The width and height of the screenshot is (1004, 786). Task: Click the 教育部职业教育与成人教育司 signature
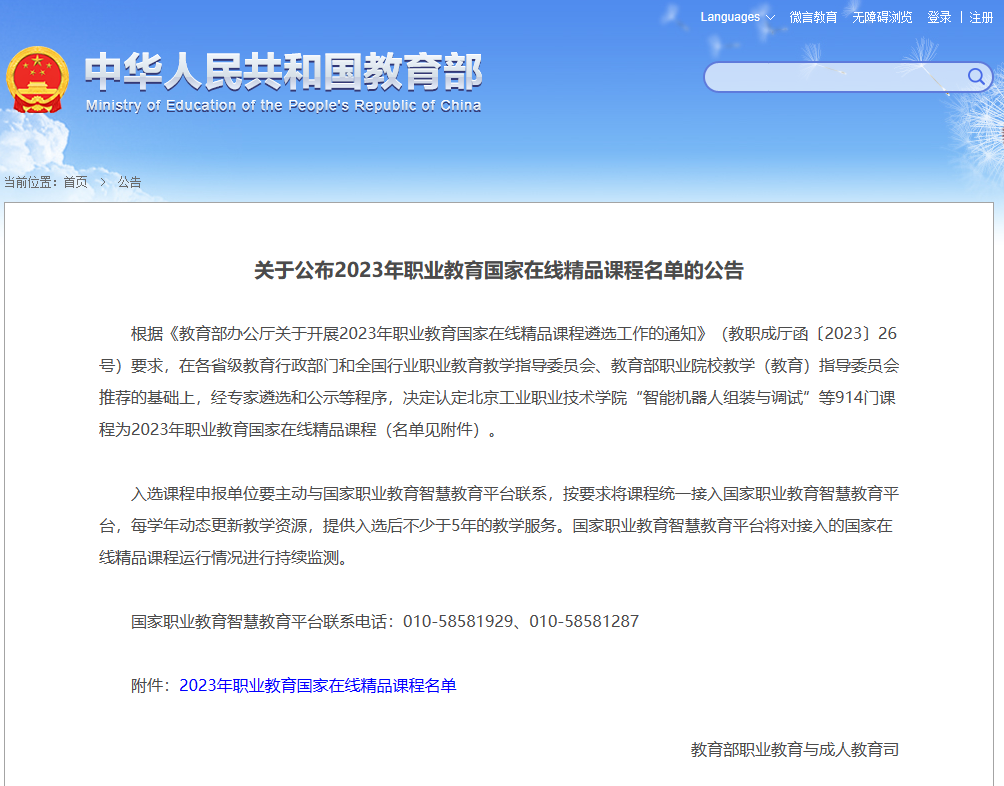(794, 750)
